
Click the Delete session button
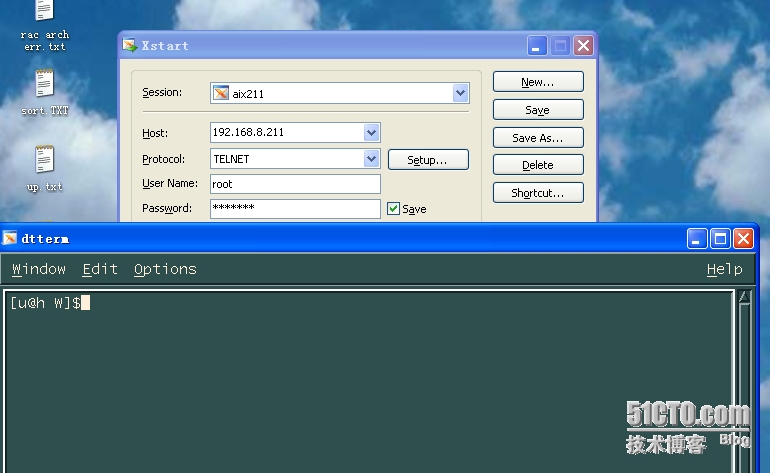coord(538,165)
